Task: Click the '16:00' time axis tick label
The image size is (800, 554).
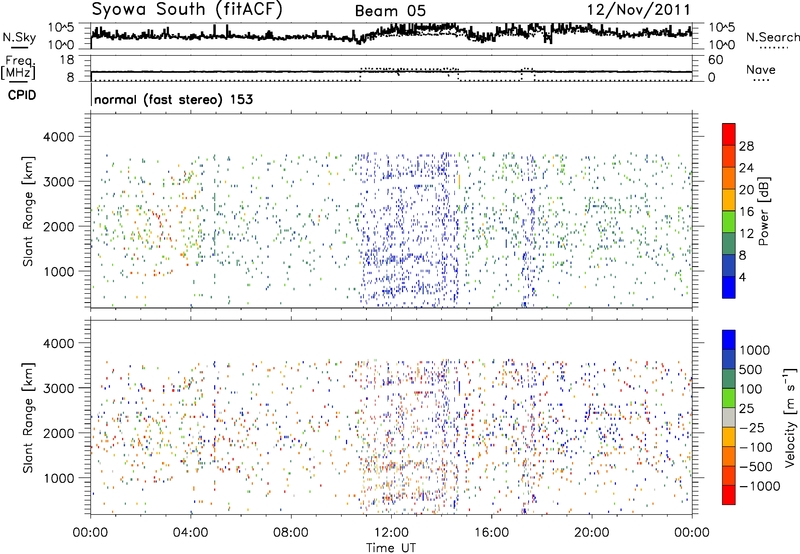Action: pos(491,533)
